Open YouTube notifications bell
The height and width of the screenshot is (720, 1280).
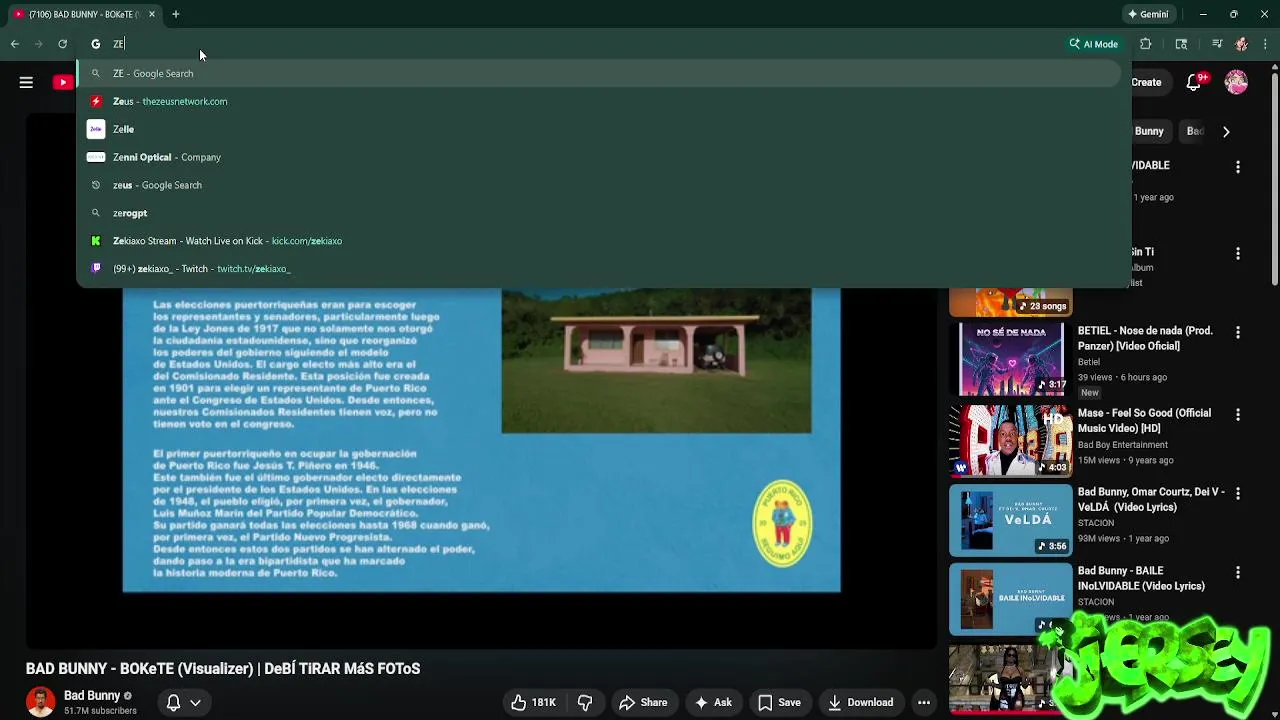click(x=1194, y=82)
